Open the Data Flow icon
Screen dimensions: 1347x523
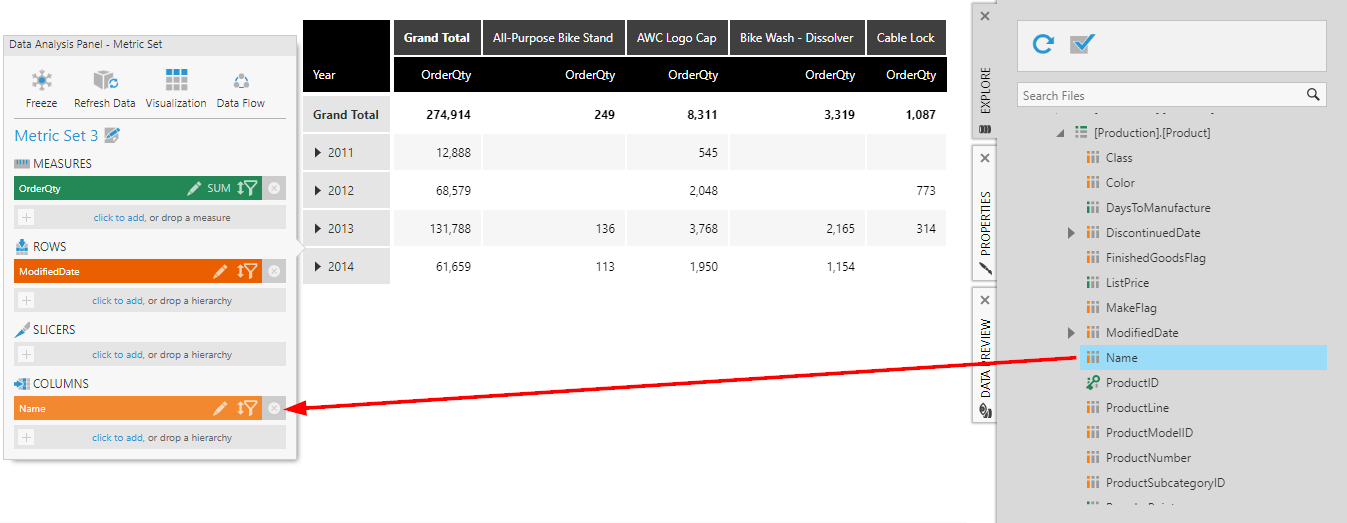[241, 81]
